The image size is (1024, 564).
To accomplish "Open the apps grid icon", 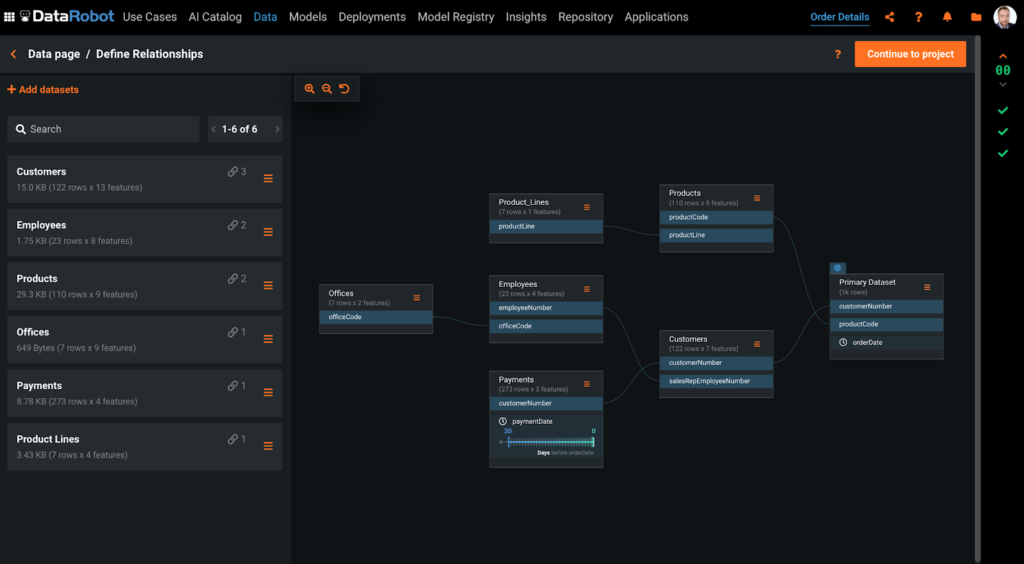I will 9,17.
